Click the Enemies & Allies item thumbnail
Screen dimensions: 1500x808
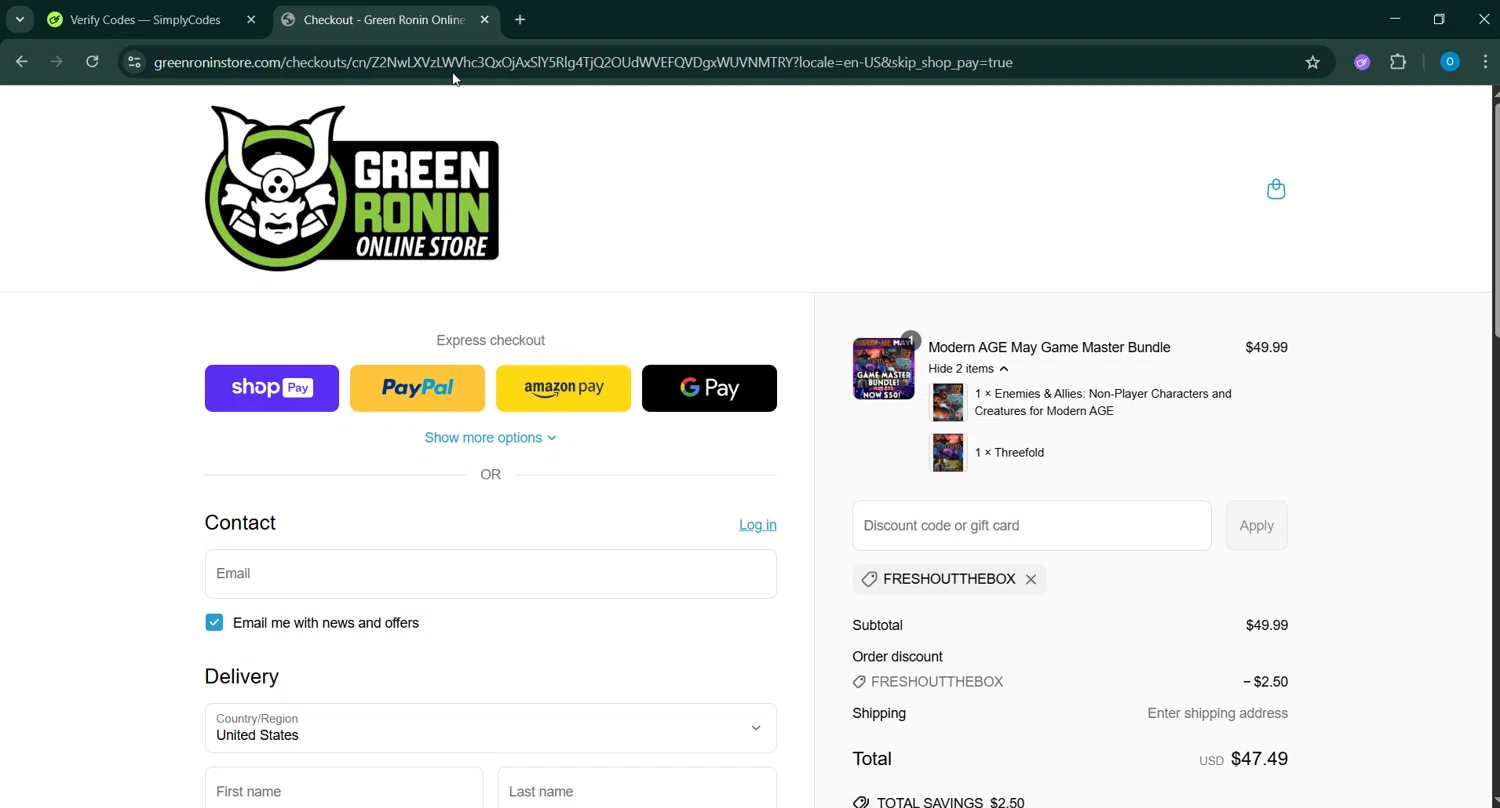coord(948,402)
